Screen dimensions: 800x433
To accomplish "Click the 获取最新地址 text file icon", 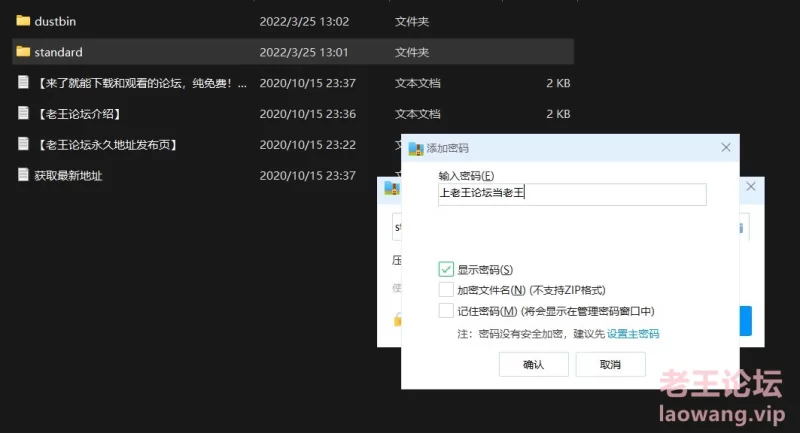I will (x=23, y=175).
